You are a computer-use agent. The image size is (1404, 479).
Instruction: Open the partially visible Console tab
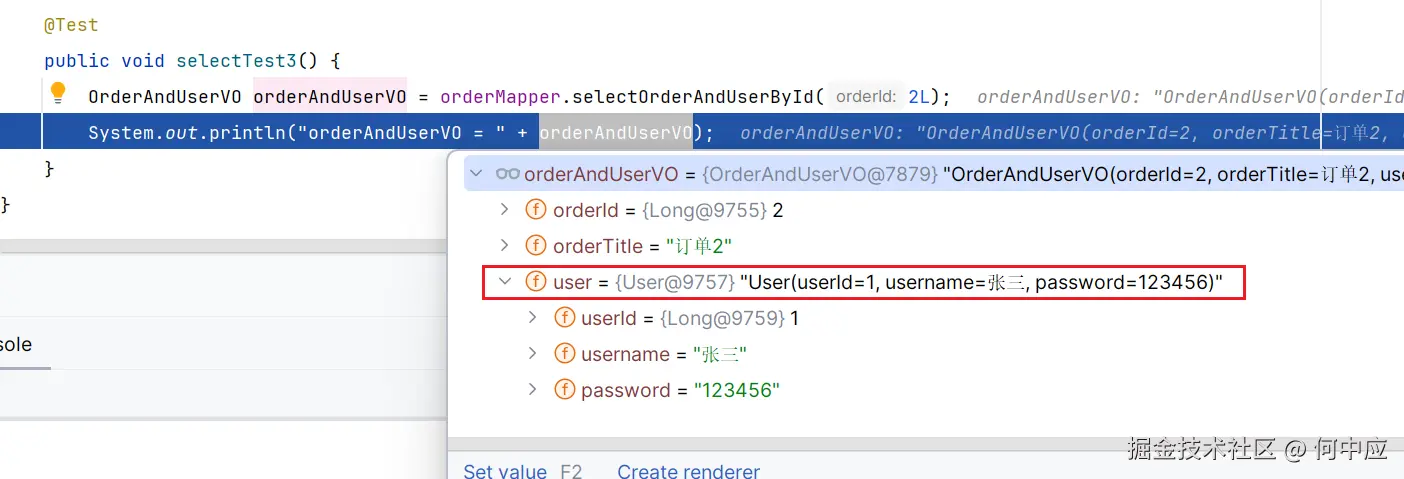16,344
